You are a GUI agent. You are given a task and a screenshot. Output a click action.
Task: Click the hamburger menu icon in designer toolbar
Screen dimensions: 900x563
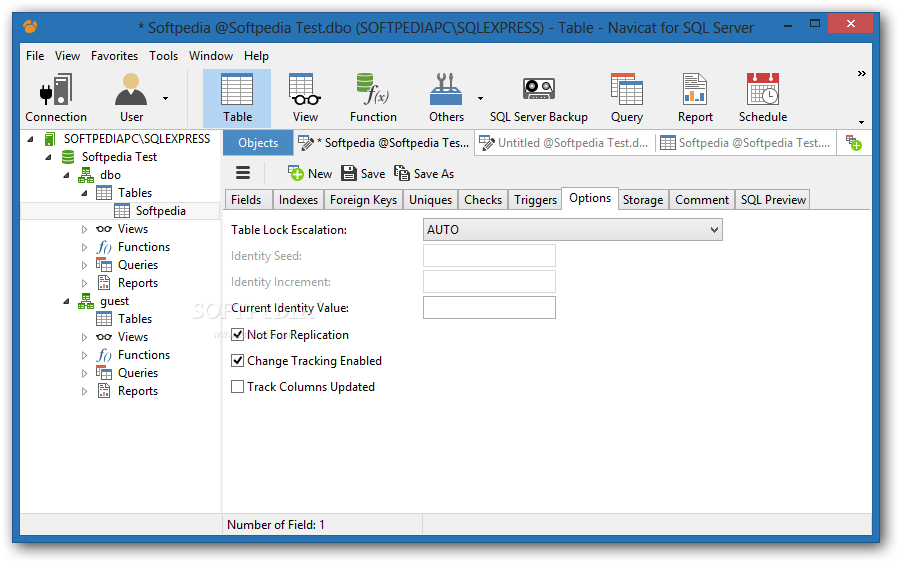(x=243, y=173)
